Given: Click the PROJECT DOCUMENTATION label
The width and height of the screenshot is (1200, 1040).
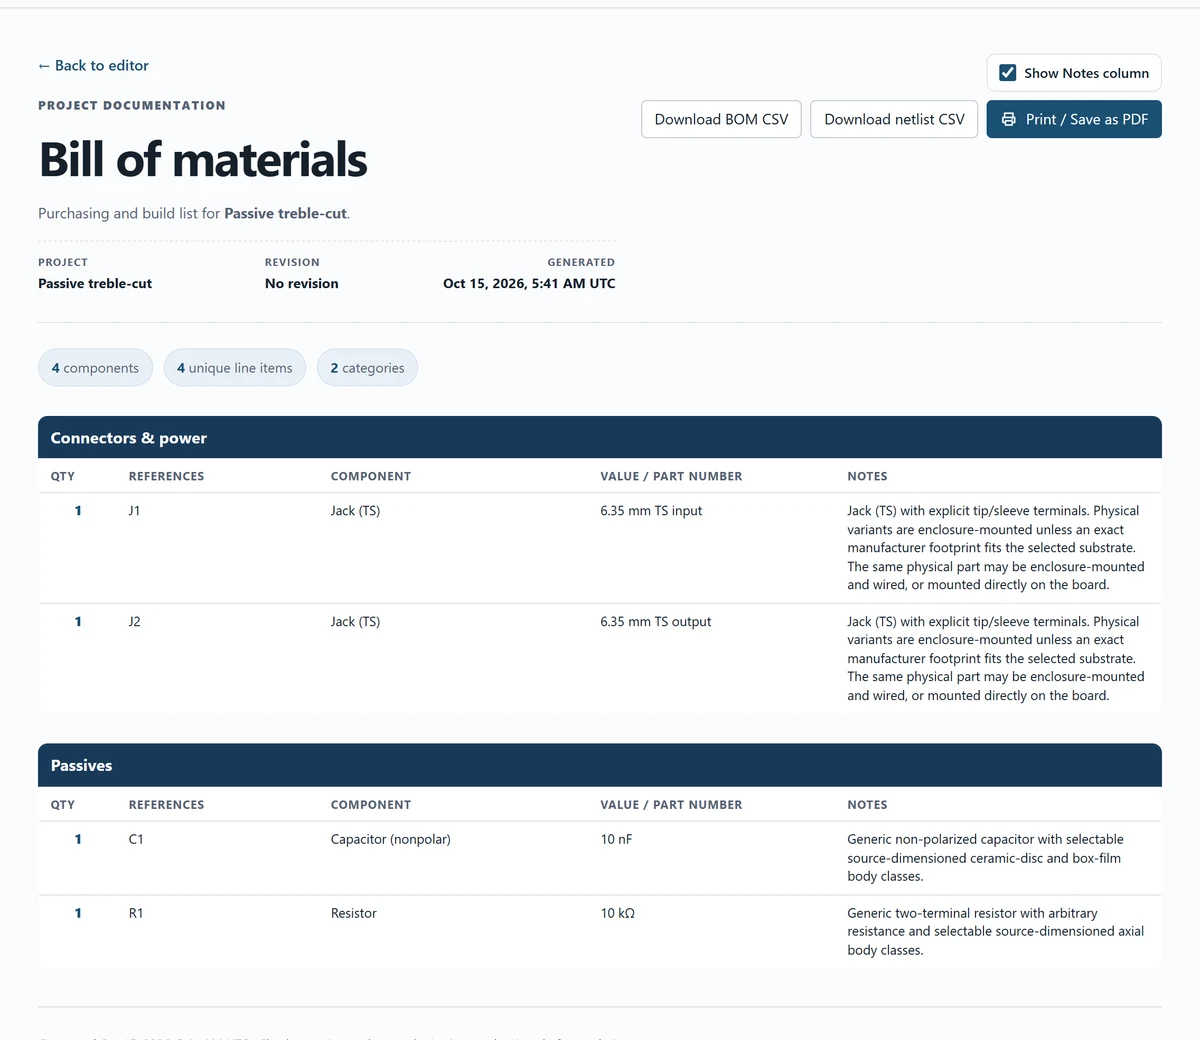Looking at the screenshot, I should 132,106.
